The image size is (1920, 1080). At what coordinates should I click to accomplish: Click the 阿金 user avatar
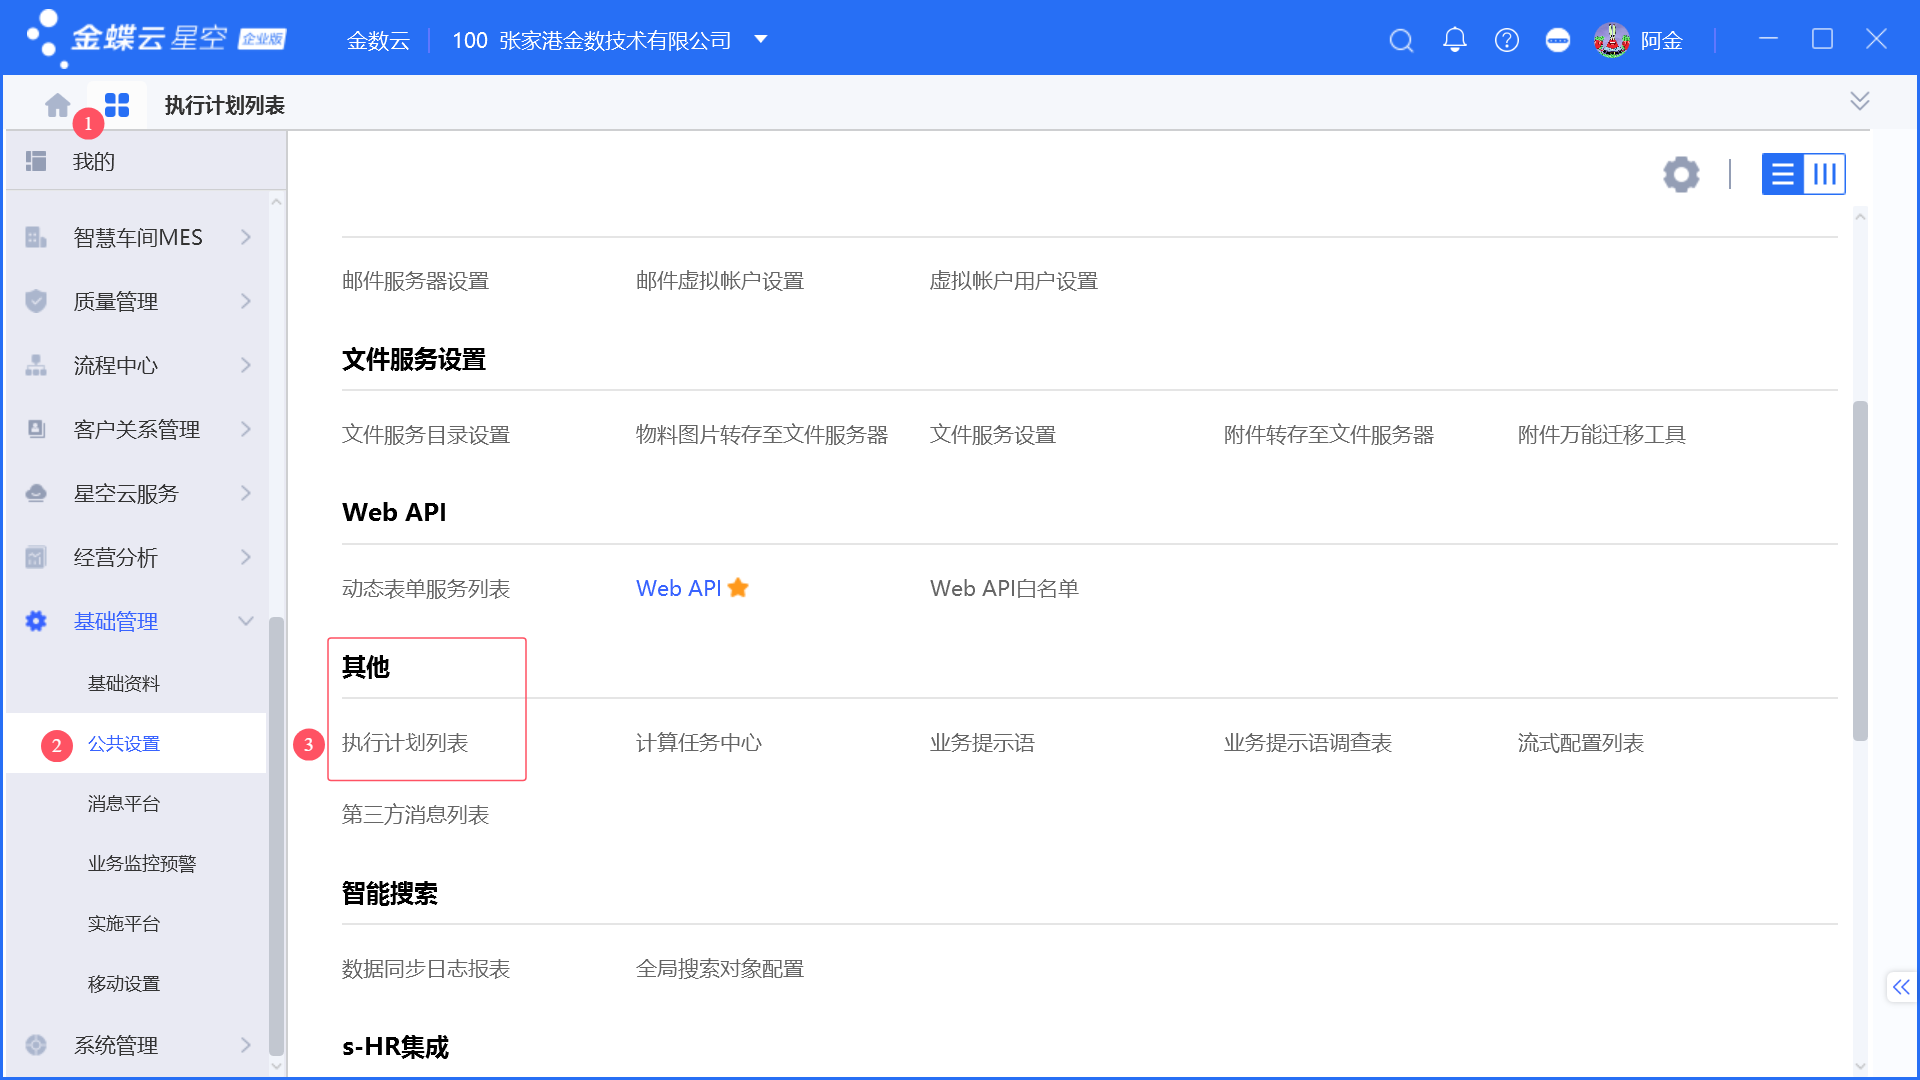[x=1612, y=40]
